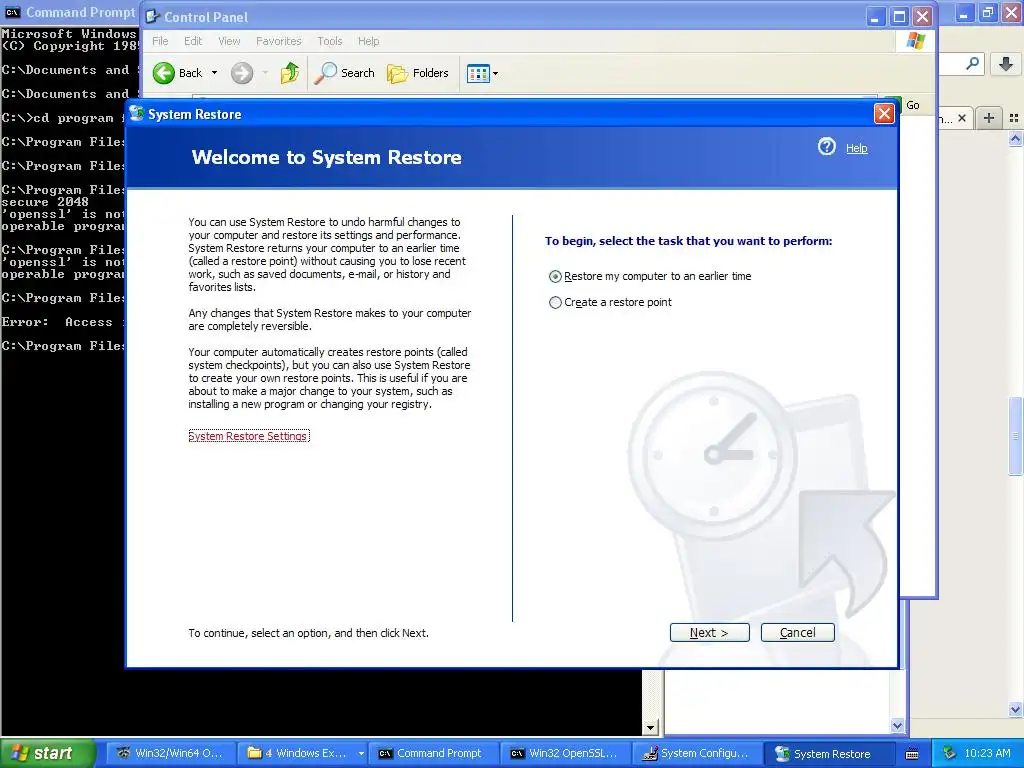This screenshot has width=1024, height=768.
Task: Click the Command Prompt title bar icon
Action: click(x=12, y=12)
